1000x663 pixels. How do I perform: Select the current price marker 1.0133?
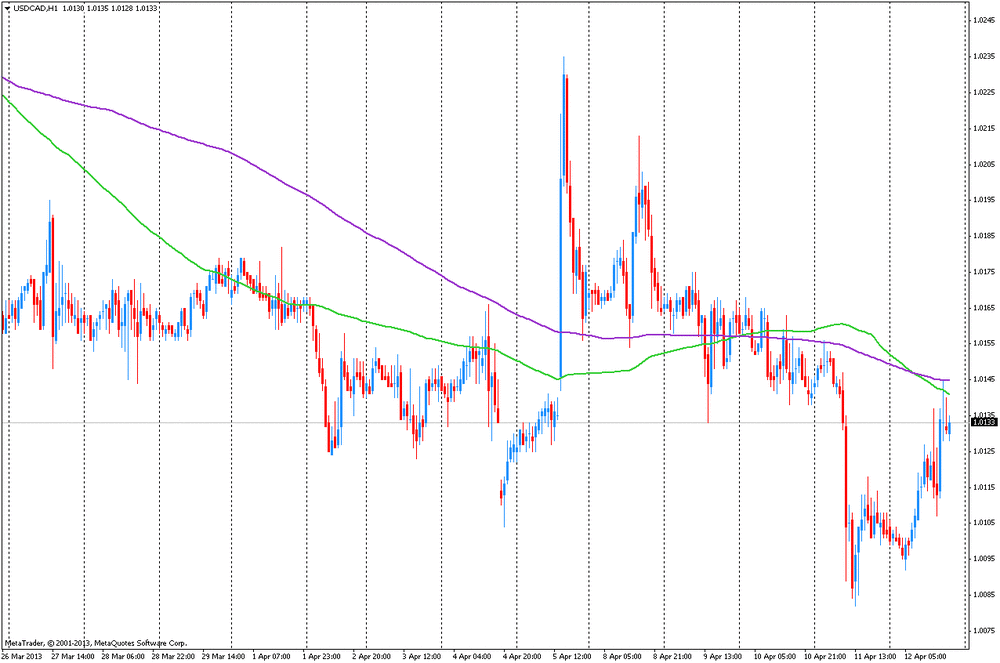point(984,422)
